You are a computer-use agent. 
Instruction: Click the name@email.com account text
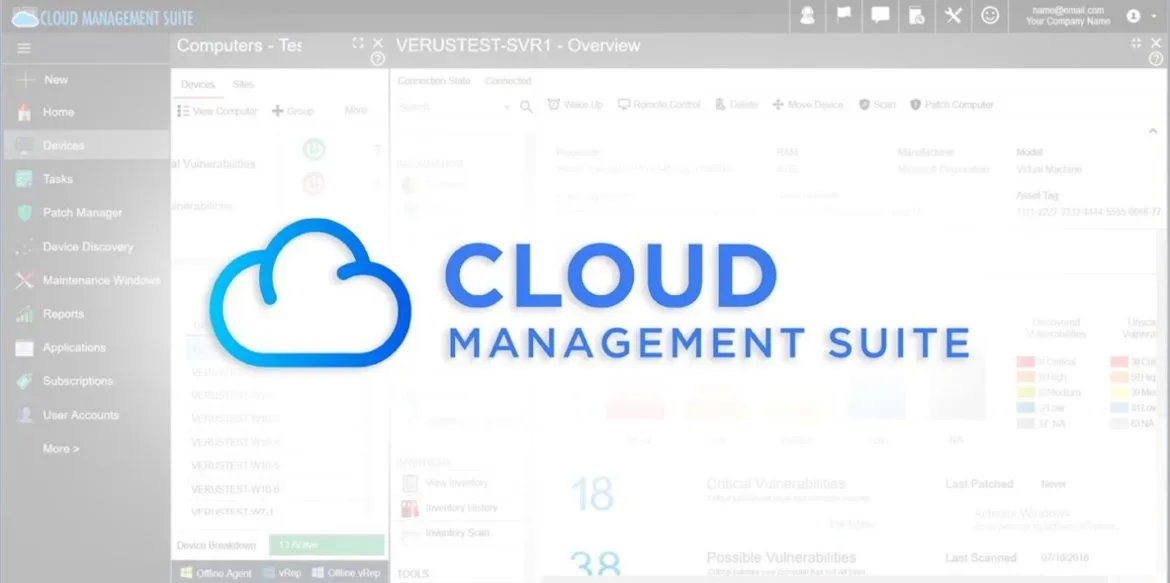pyautogui.click(x=1067, y=10)
